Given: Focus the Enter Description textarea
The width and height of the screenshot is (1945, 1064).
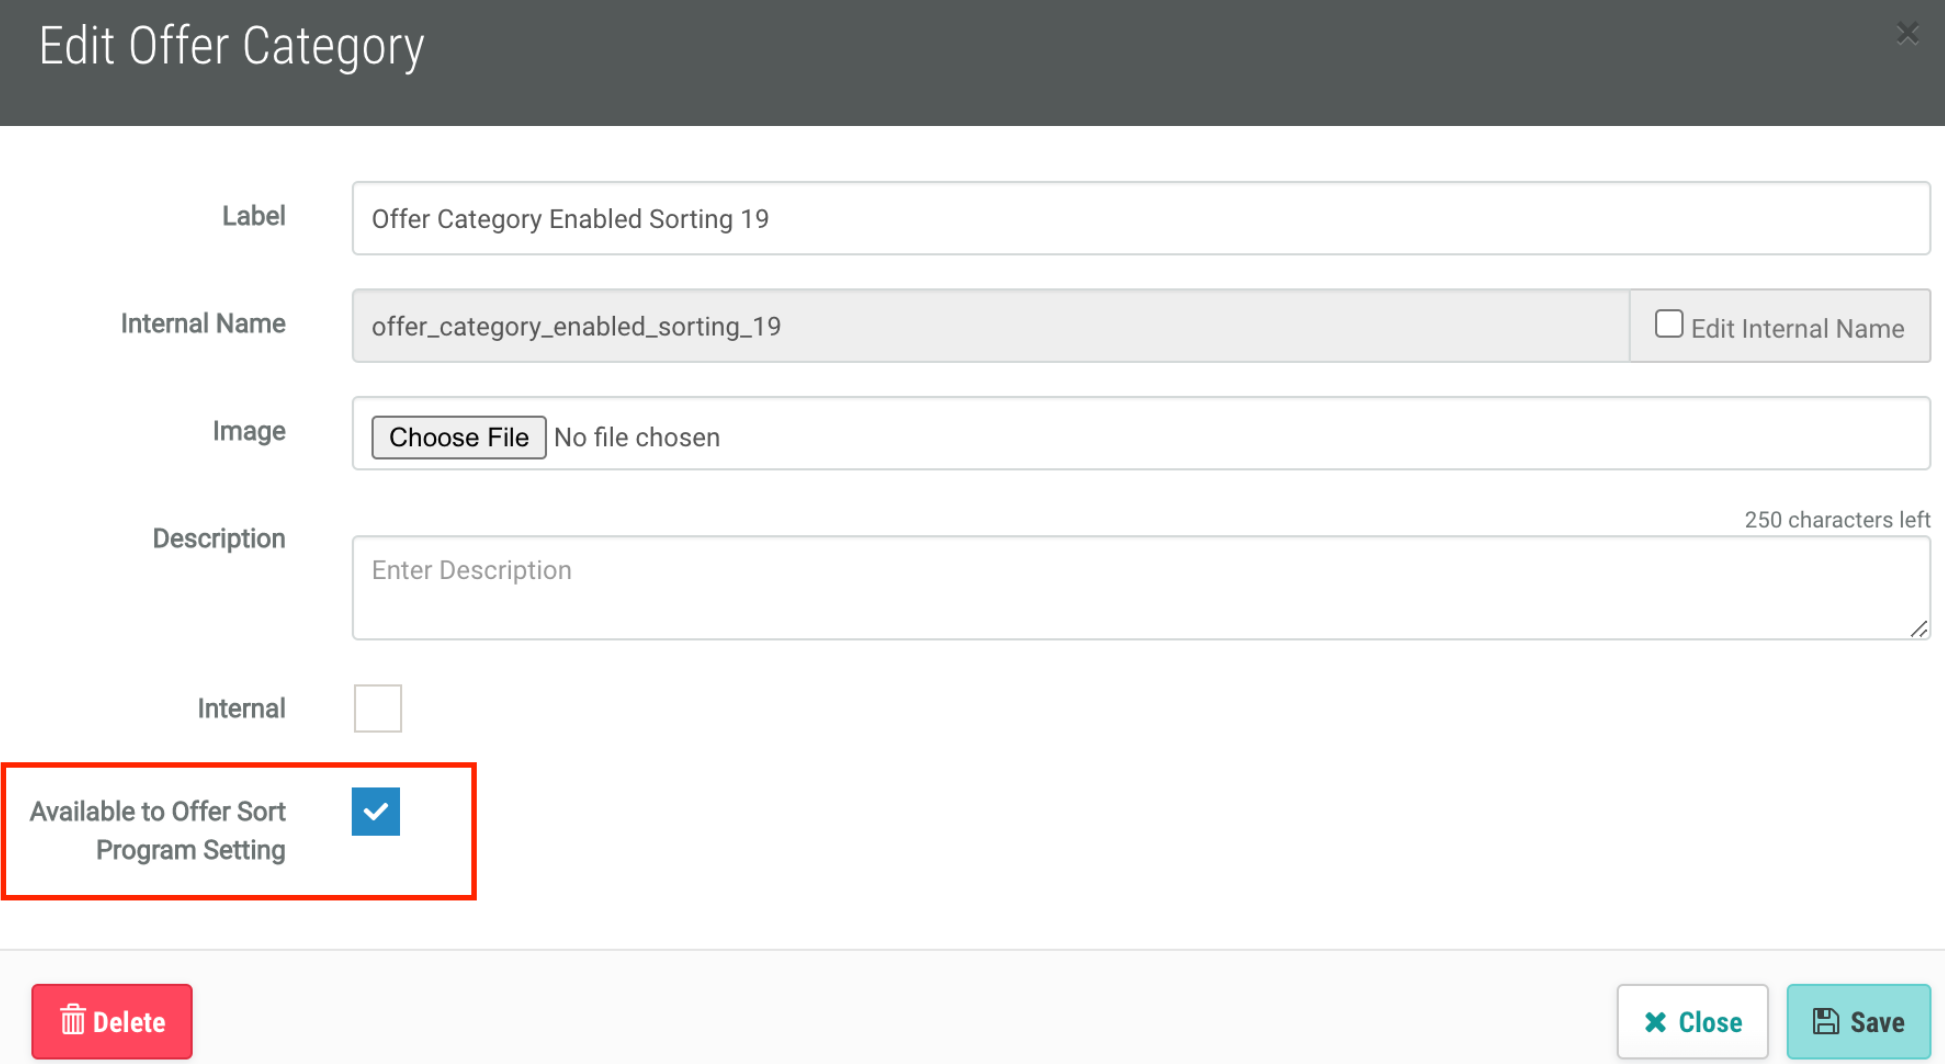Looking at the screenshot, I should coord(1140,588).
